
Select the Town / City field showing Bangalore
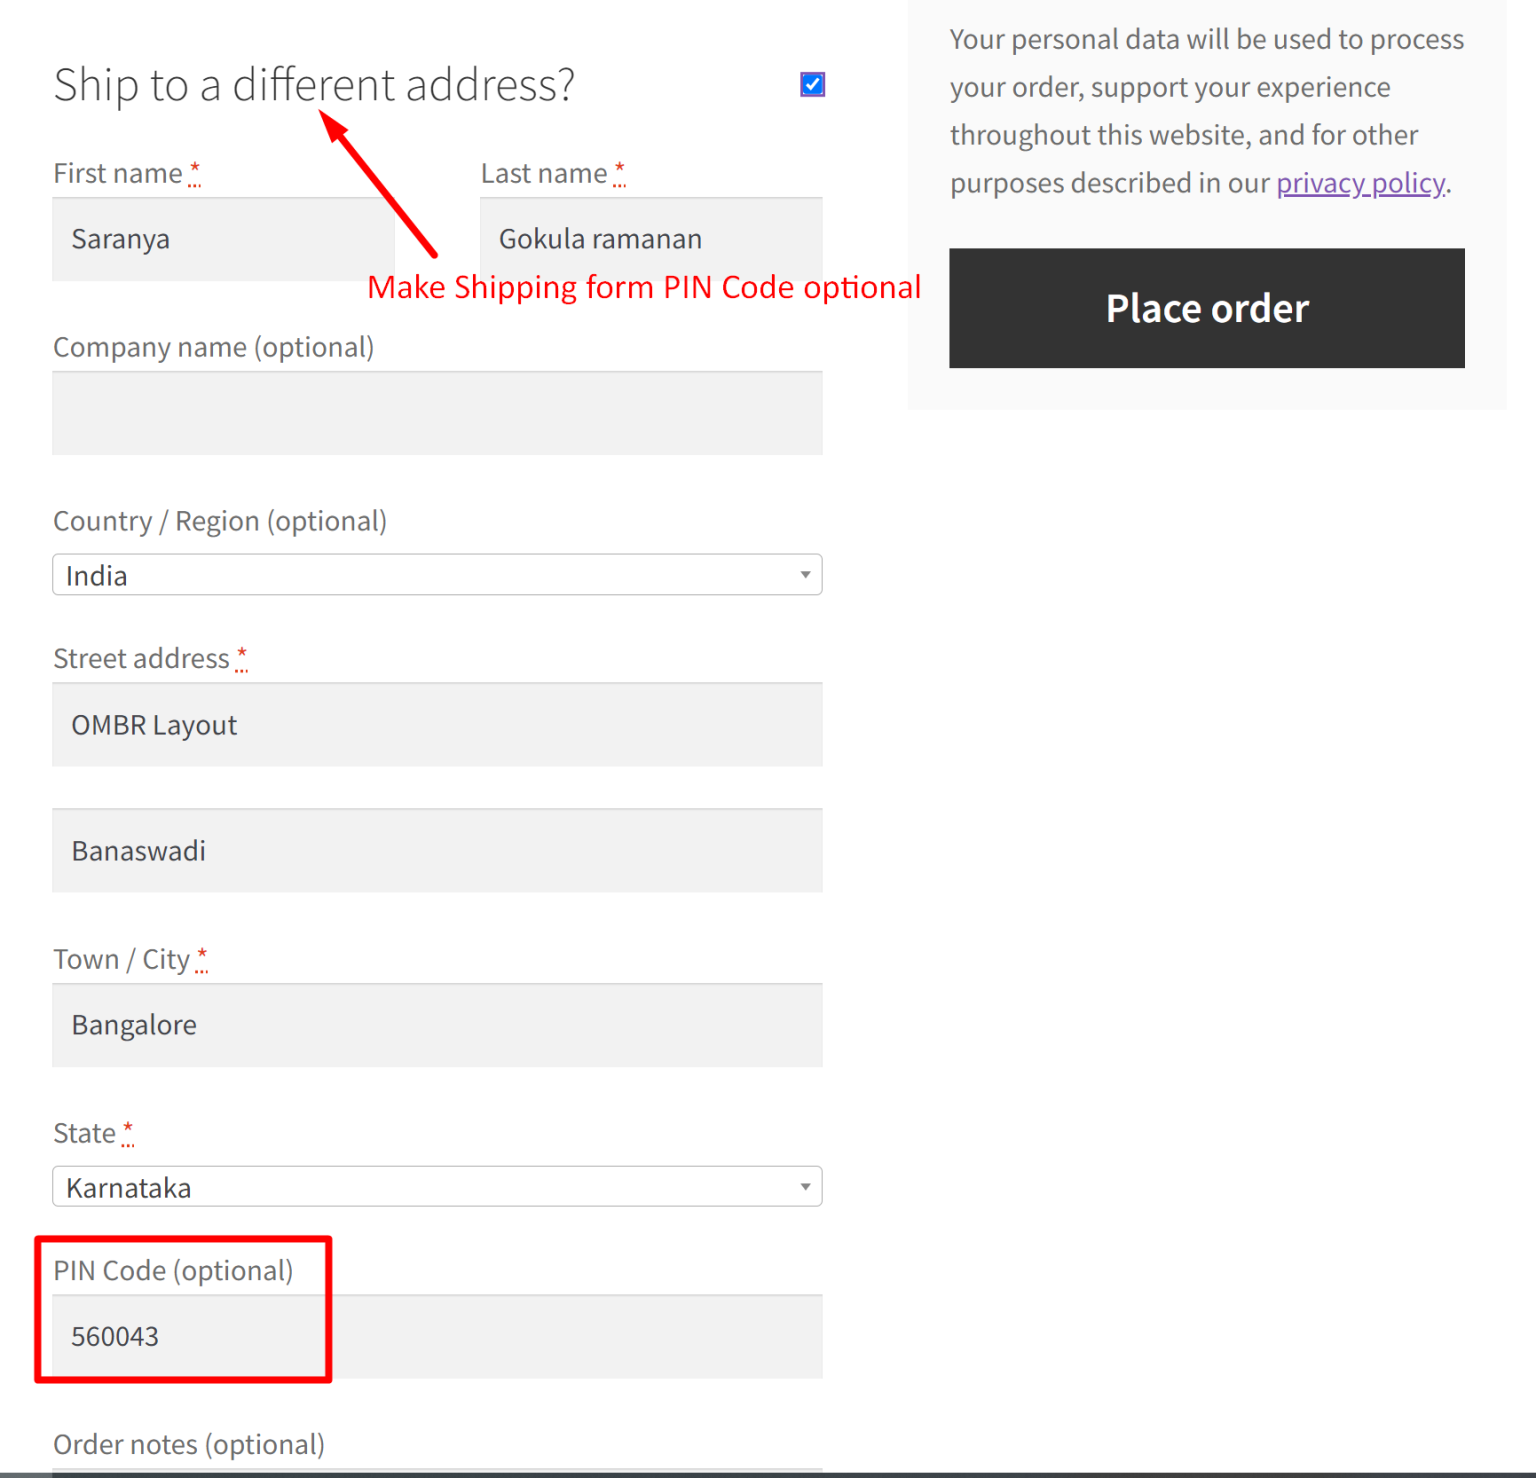437,1025
